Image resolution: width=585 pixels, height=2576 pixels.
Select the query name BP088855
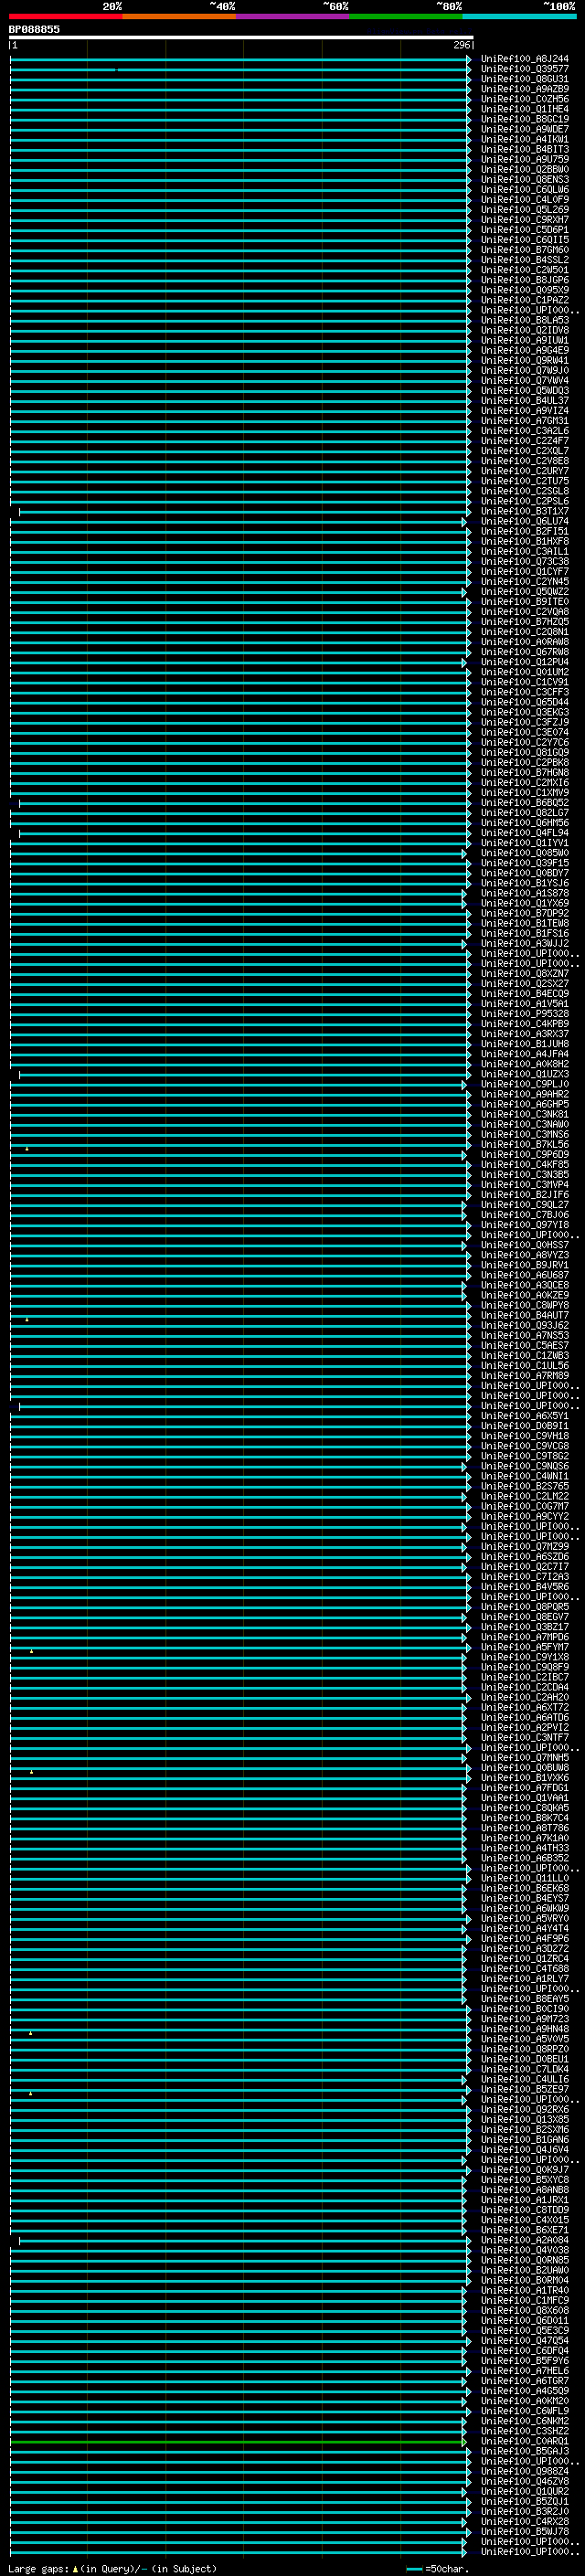34,30
